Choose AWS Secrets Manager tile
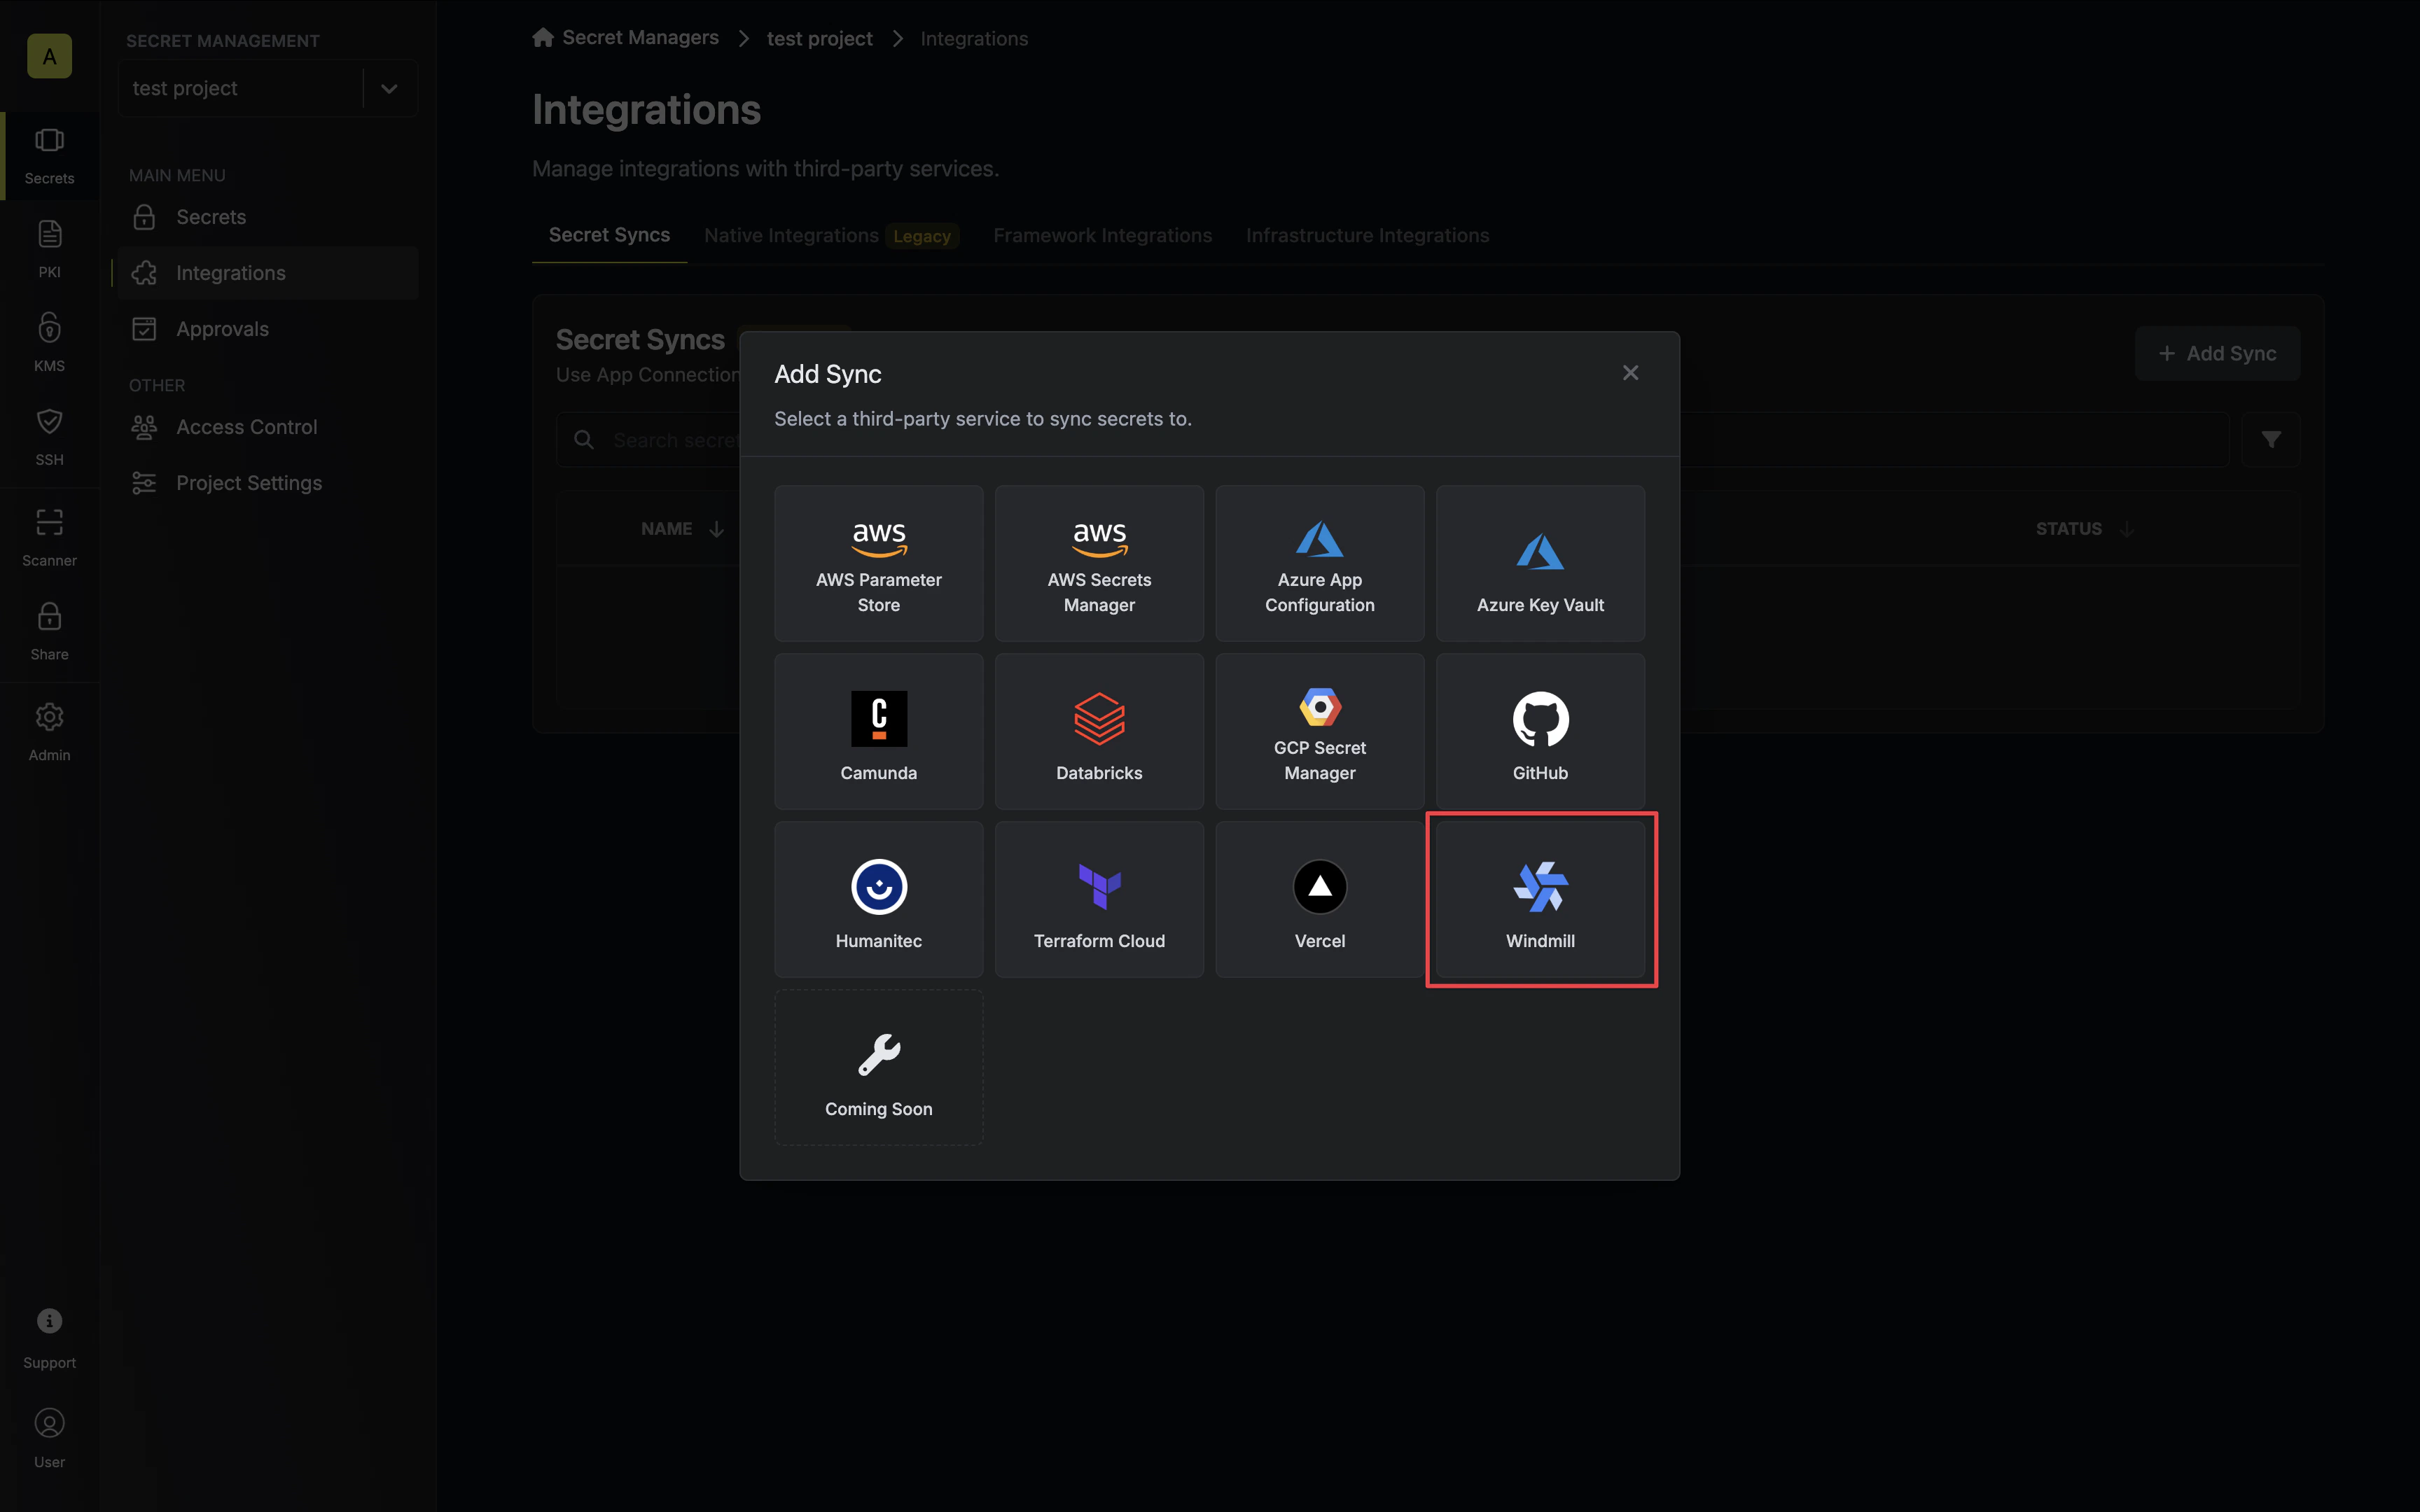Screen dimensions: 2420x1512 1099,563
